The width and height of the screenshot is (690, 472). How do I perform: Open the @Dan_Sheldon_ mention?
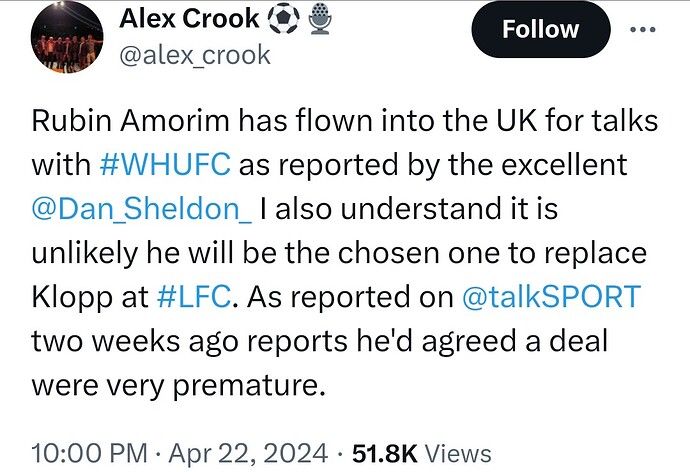coord(142,209)
